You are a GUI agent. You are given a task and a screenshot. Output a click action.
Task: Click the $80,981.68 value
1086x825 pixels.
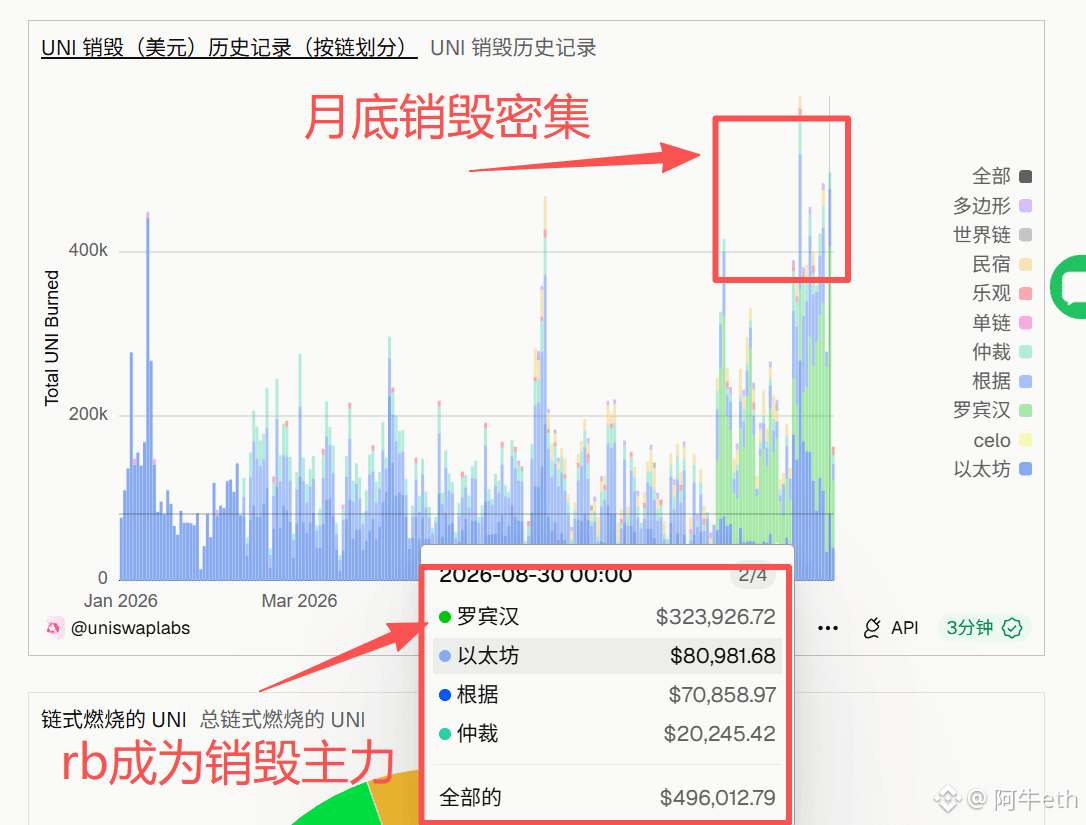[722, 655]
